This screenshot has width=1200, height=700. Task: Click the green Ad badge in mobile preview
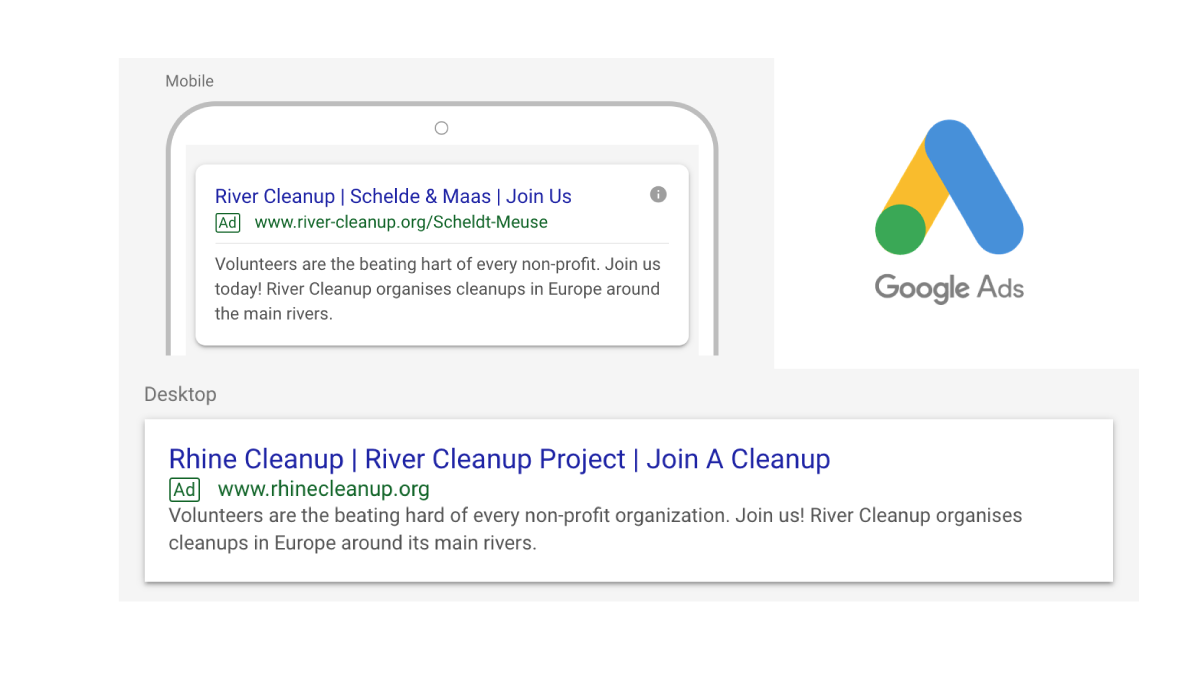click(228, 222)
